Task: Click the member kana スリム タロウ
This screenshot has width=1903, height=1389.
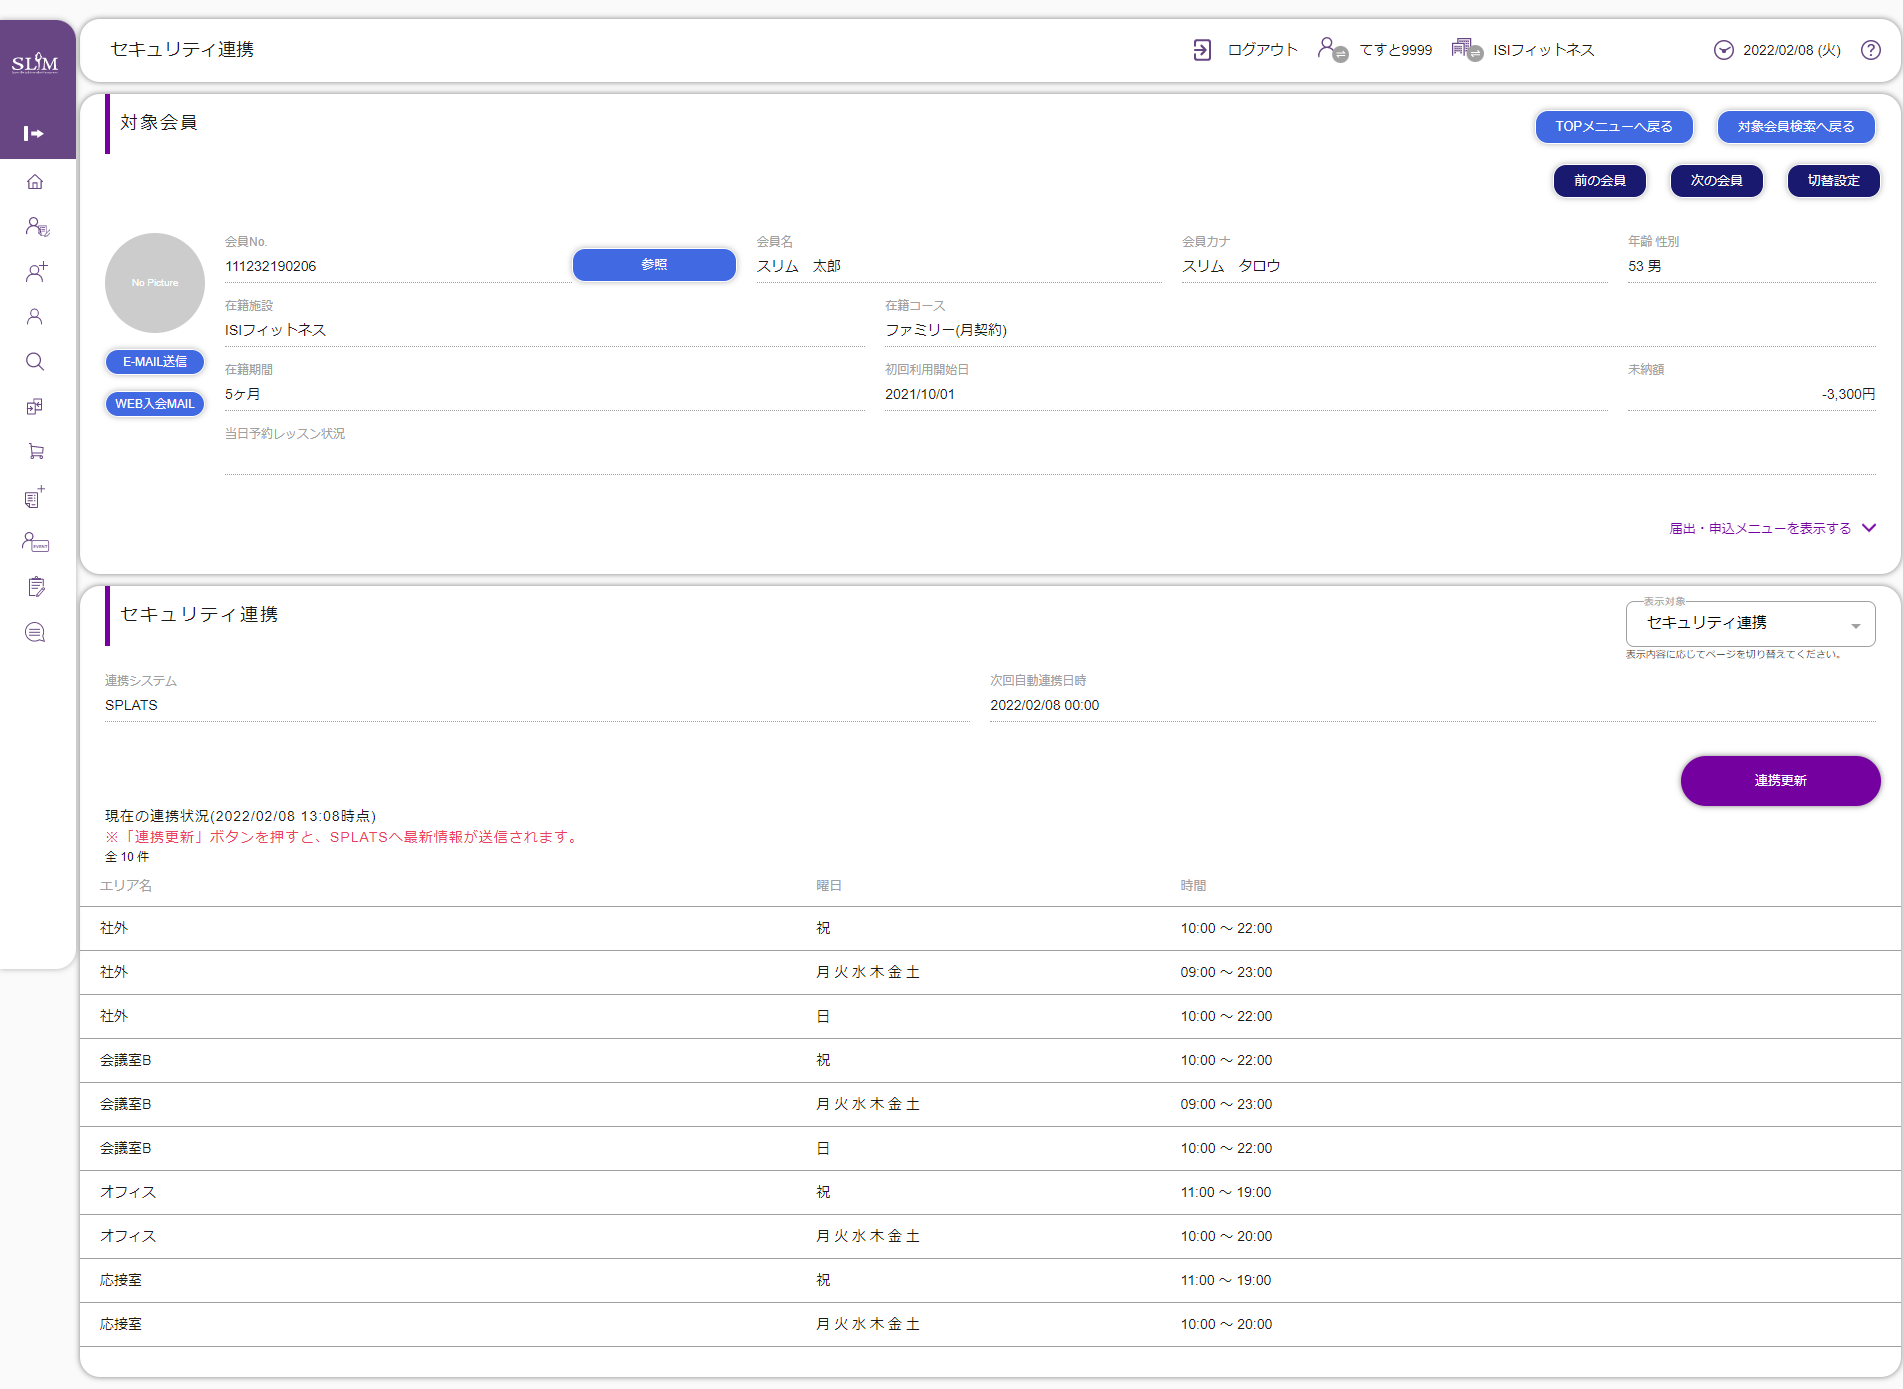Action: 1231,266
